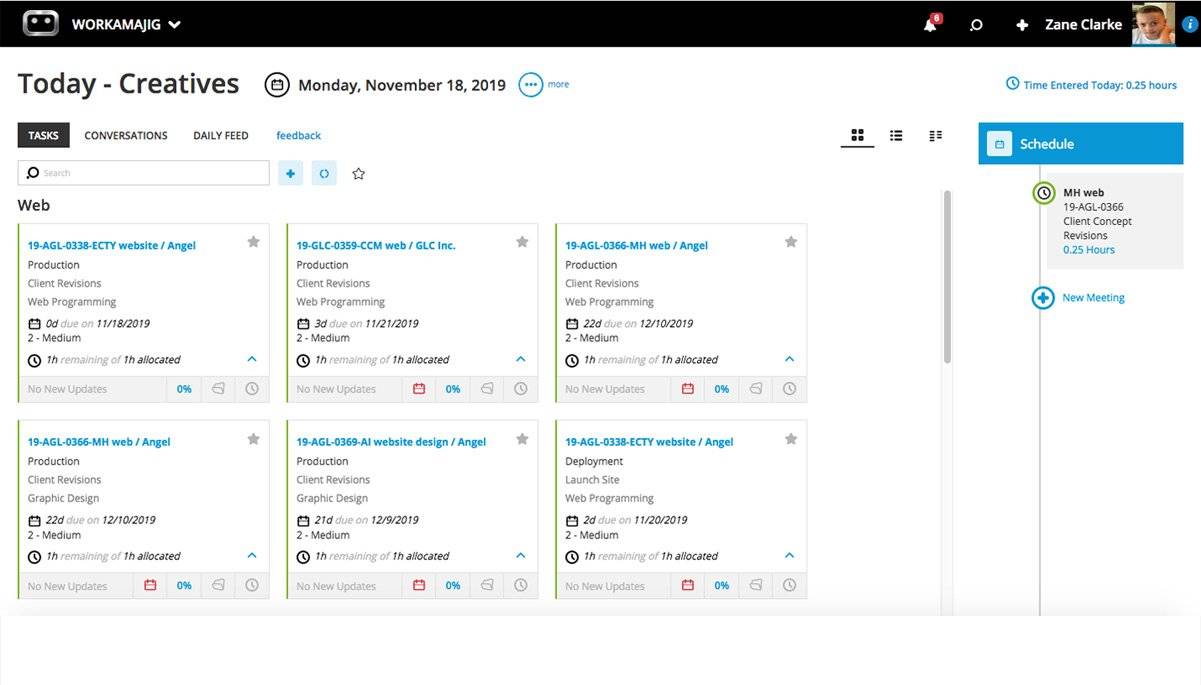Image resolution: width=1201 pixels, height=685 pixels.
Task: Open notifications via the bell icon
Action: [928, 24]
